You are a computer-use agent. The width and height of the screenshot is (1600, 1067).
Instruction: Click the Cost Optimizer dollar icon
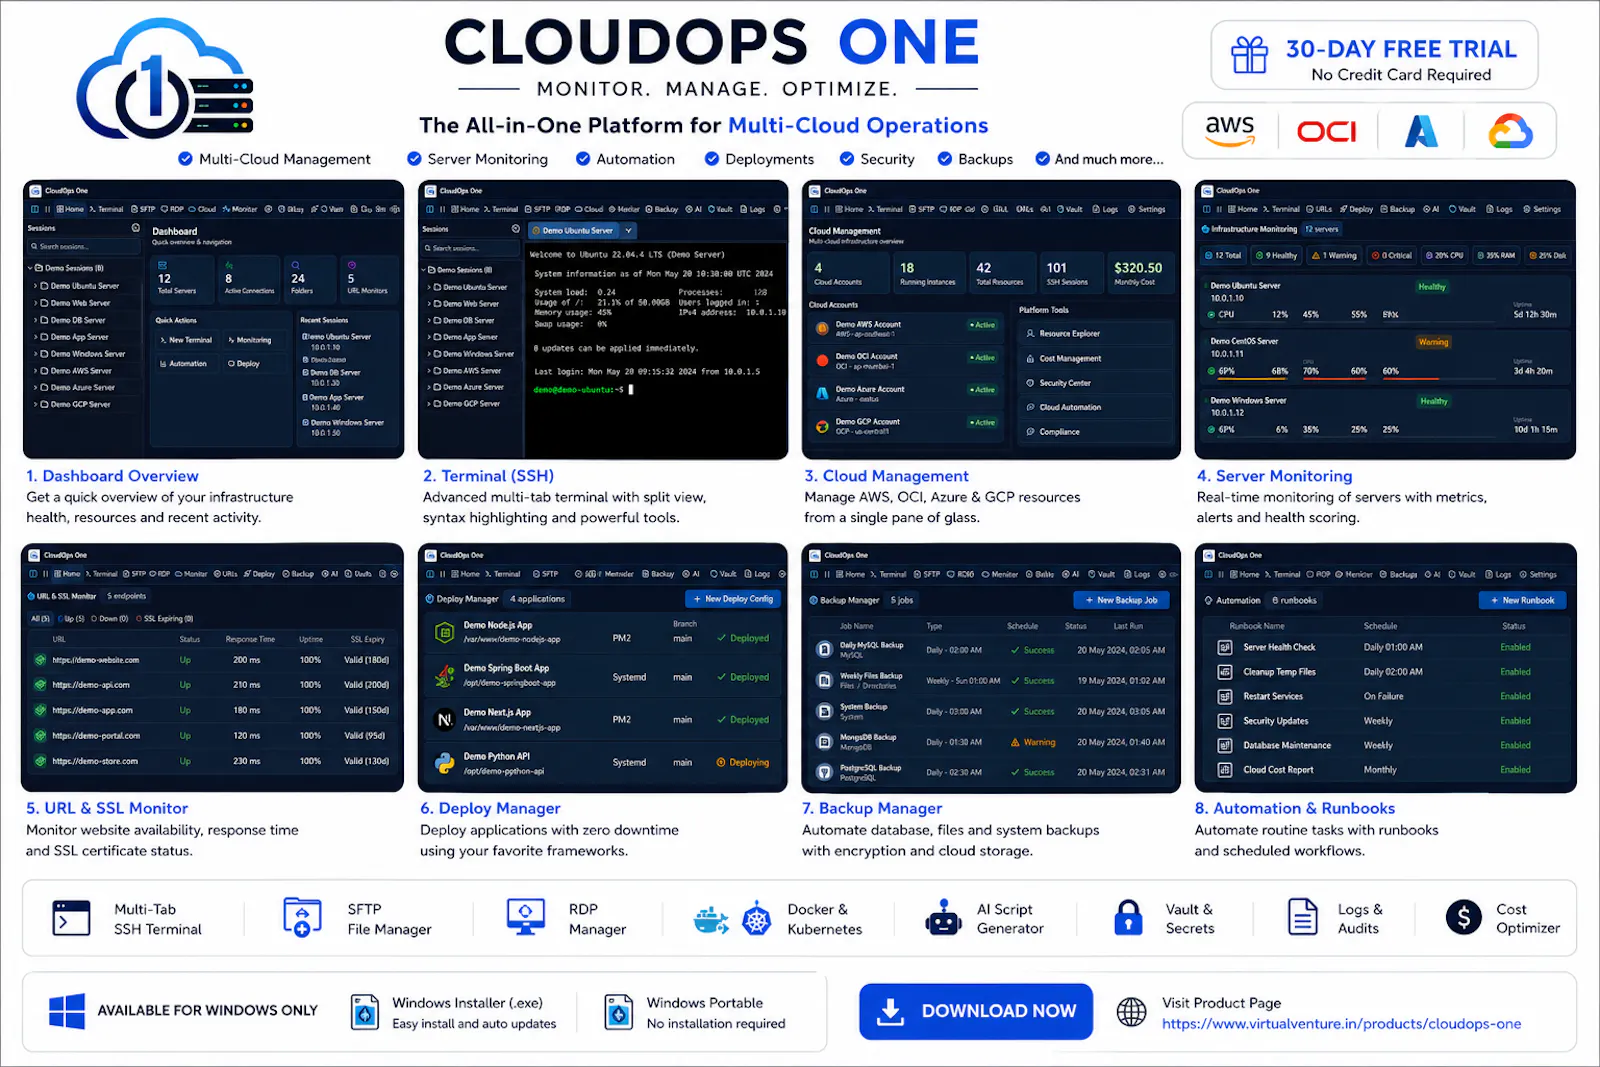tap(1463, 917)
